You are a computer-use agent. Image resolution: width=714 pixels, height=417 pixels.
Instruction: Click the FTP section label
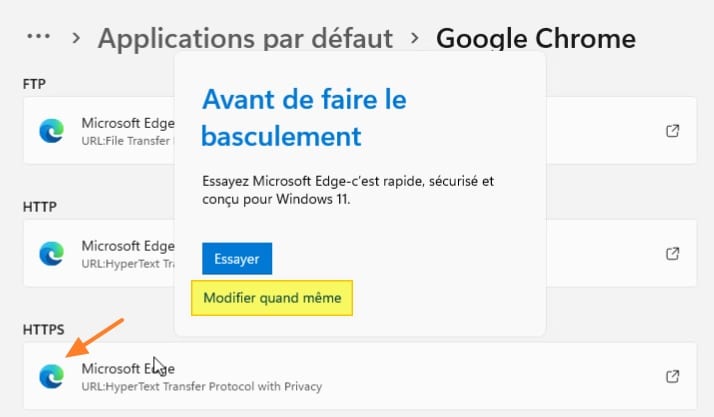tap(35, 83)
